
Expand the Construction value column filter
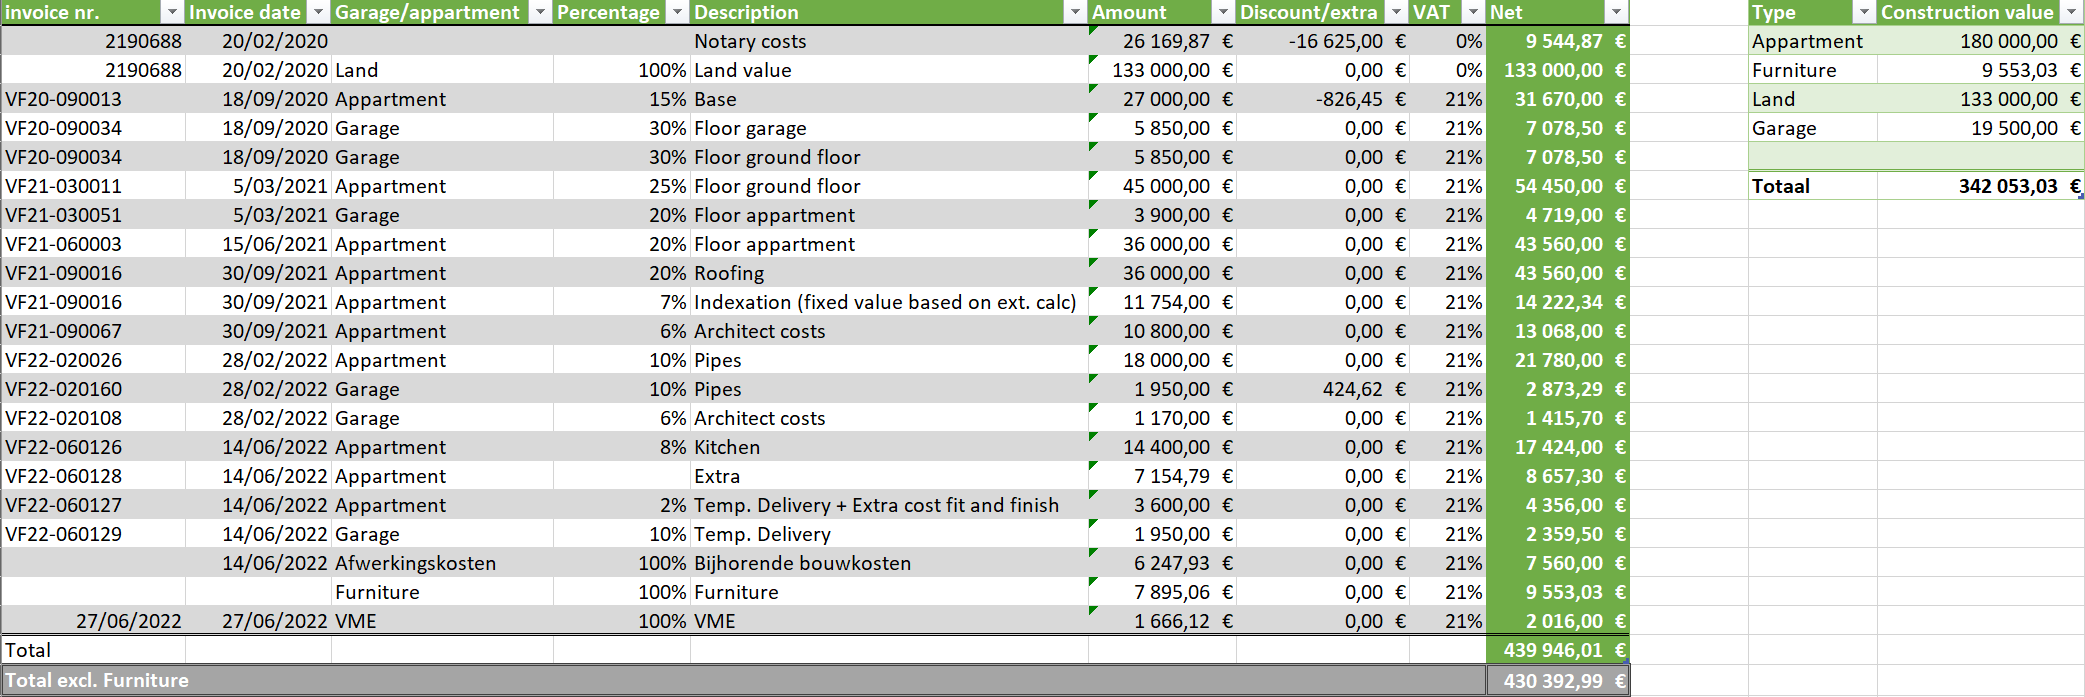tap(2072, 12)
